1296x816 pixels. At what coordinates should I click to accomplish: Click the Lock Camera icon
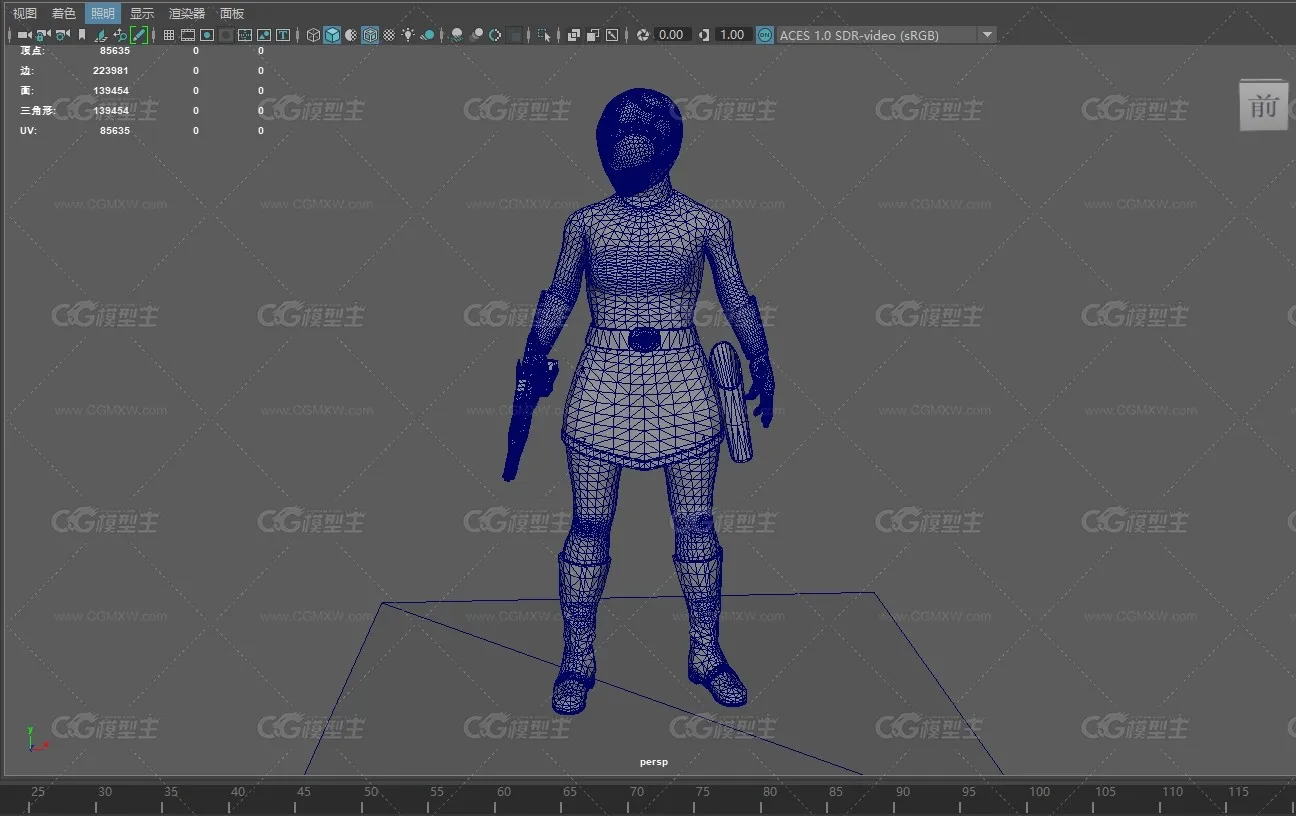tap(43, 35)
